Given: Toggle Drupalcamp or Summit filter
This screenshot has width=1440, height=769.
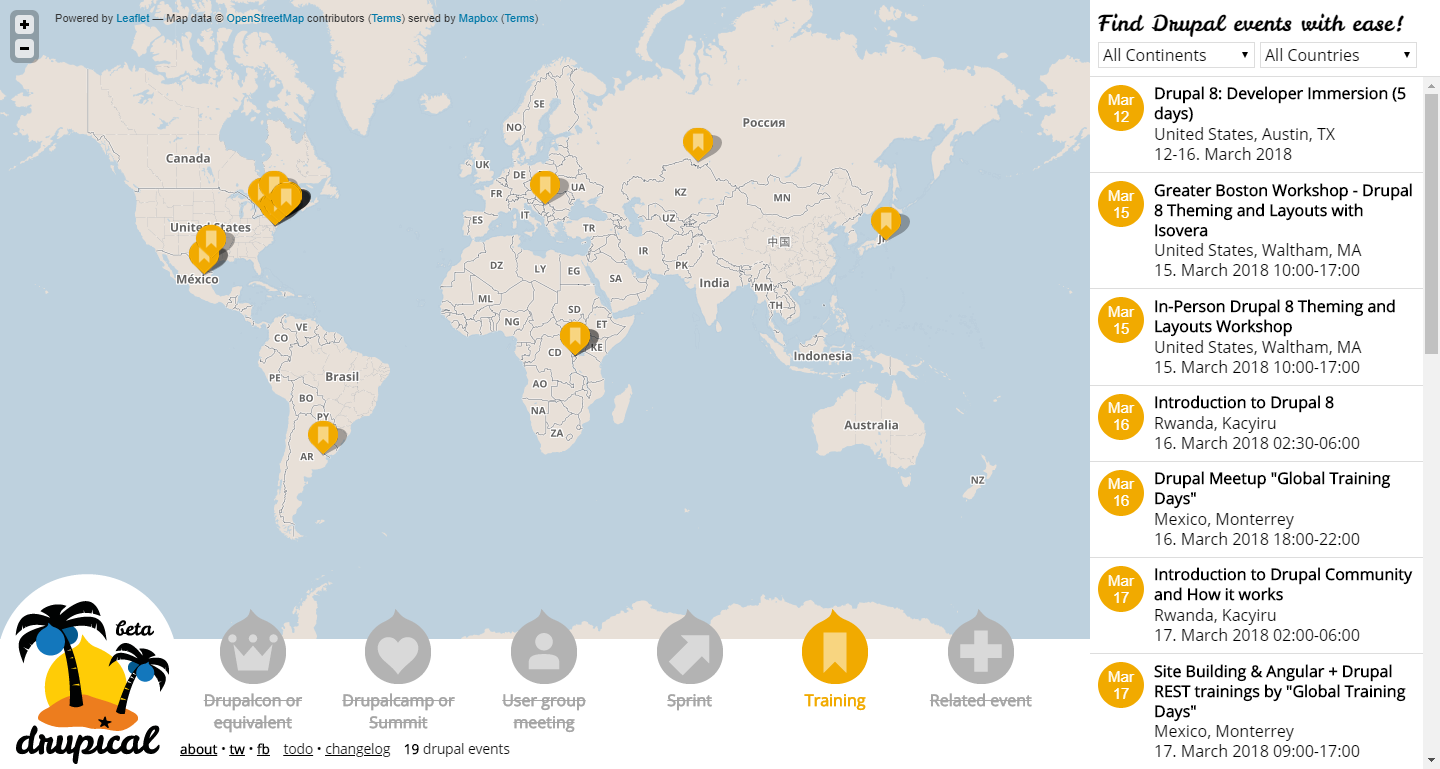Looking at the screenshot, I should click(x=398, y=672).
